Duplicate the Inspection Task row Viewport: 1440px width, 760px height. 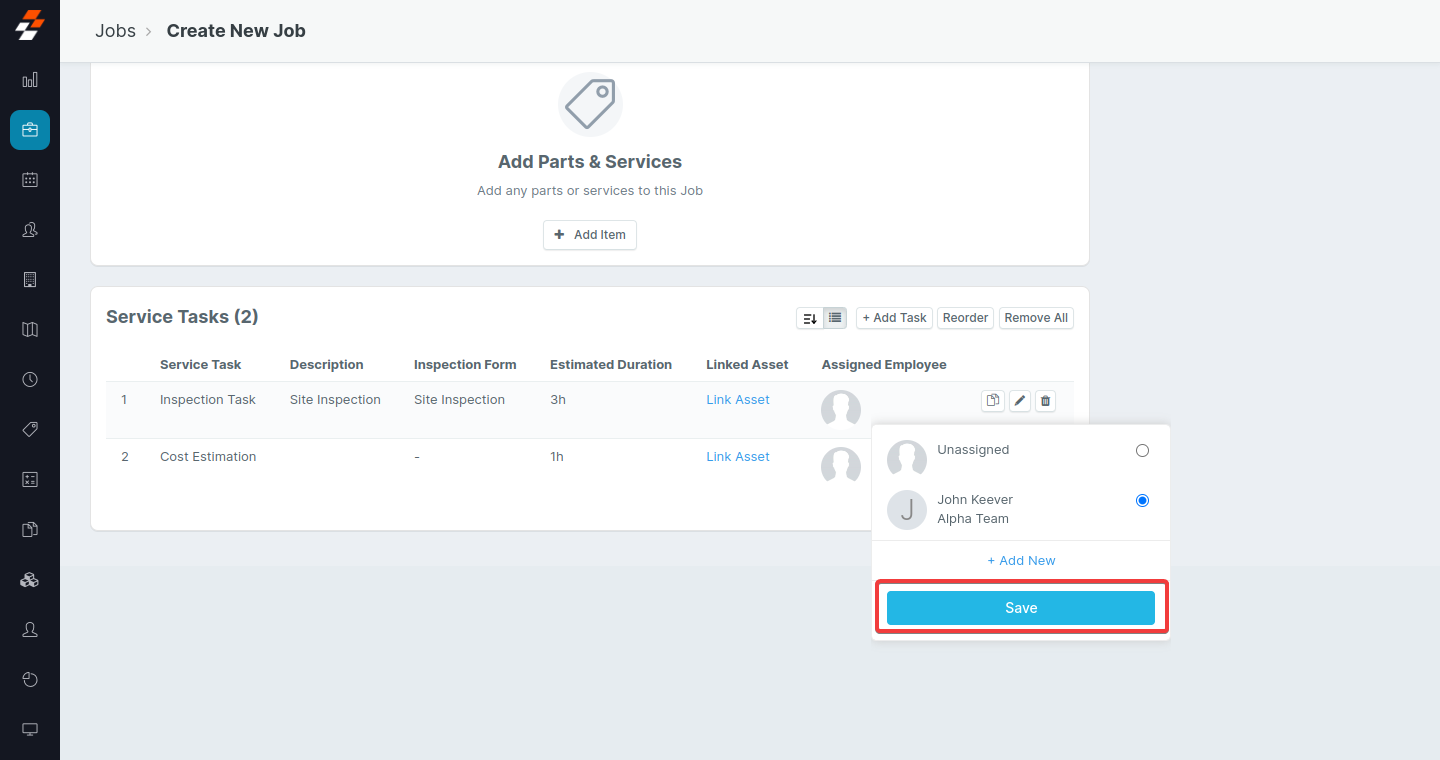[992, 401]
